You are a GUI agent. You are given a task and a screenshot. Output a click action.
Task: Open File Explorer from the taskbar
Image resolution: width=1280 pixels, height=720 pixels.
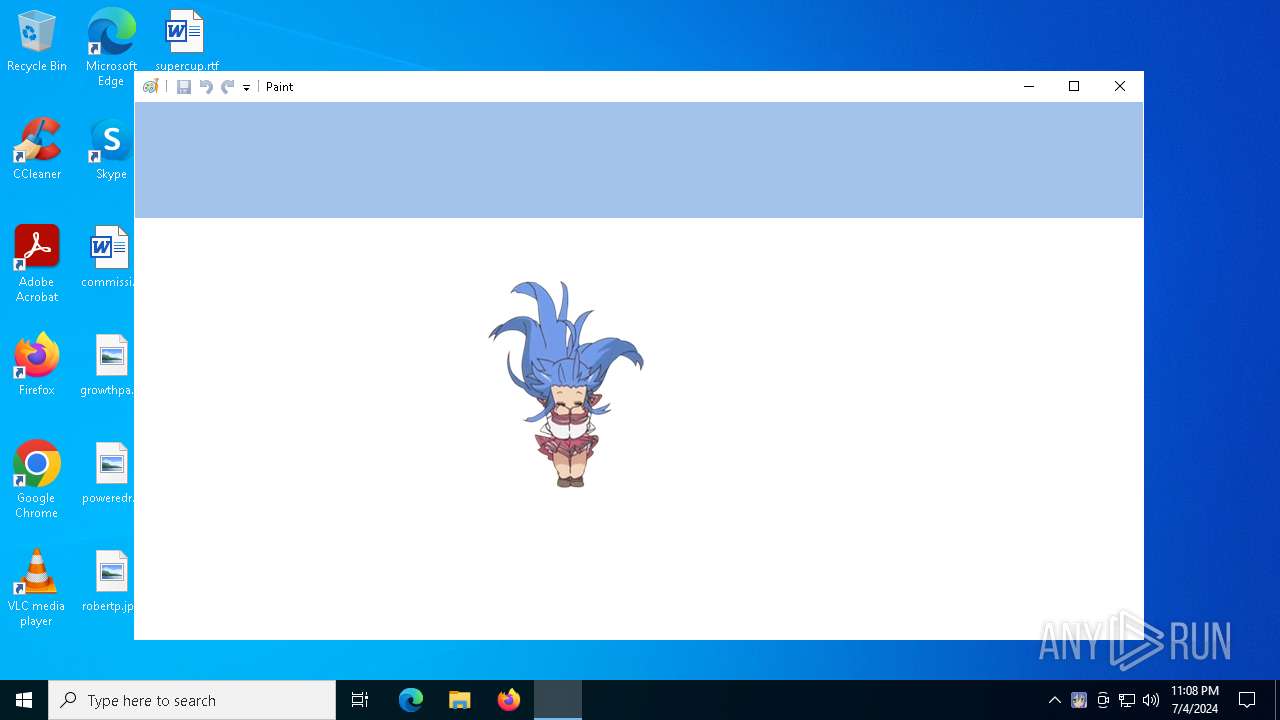pos(460,700)
